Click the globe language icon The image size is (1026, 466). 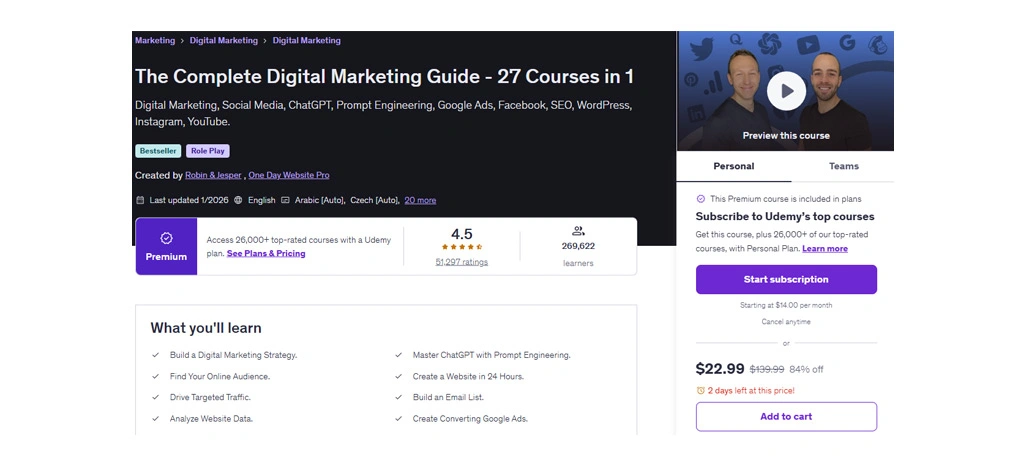[x=238, y=200]
